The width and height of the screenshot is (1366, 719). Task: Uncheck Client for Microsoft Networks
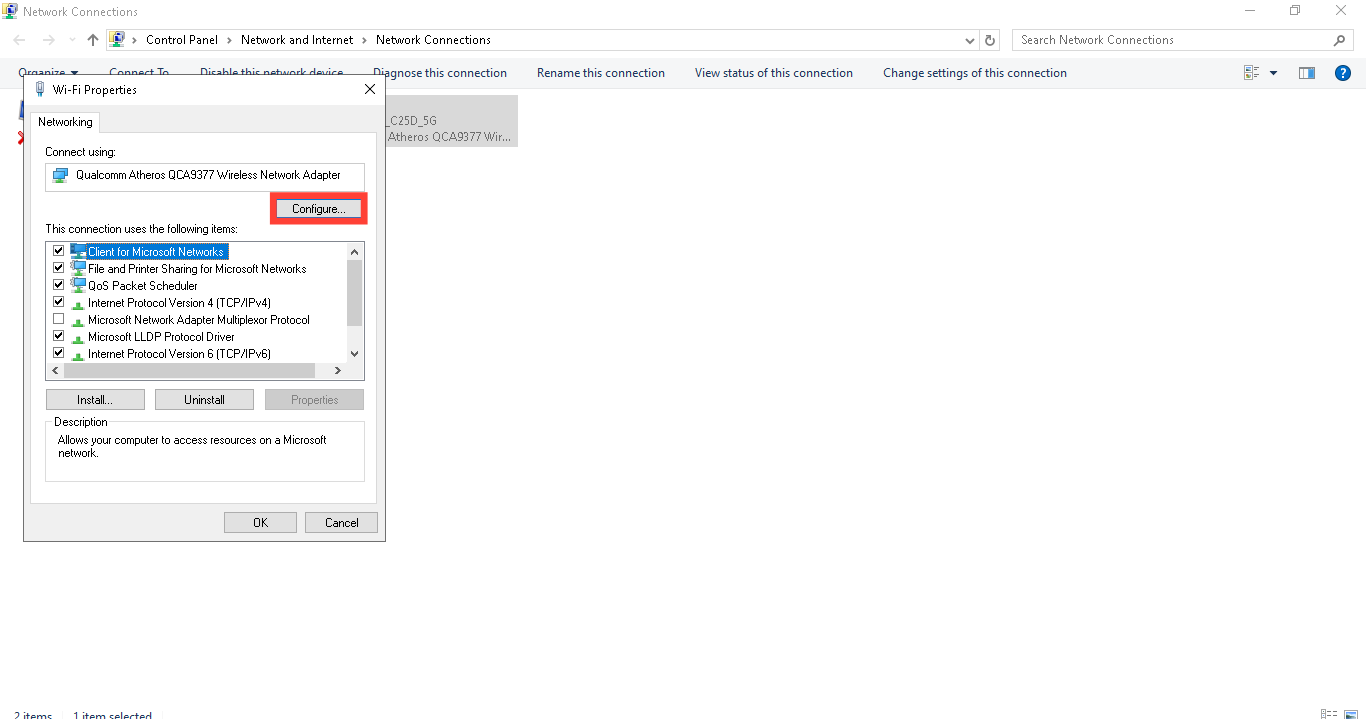tap(59, 251)
